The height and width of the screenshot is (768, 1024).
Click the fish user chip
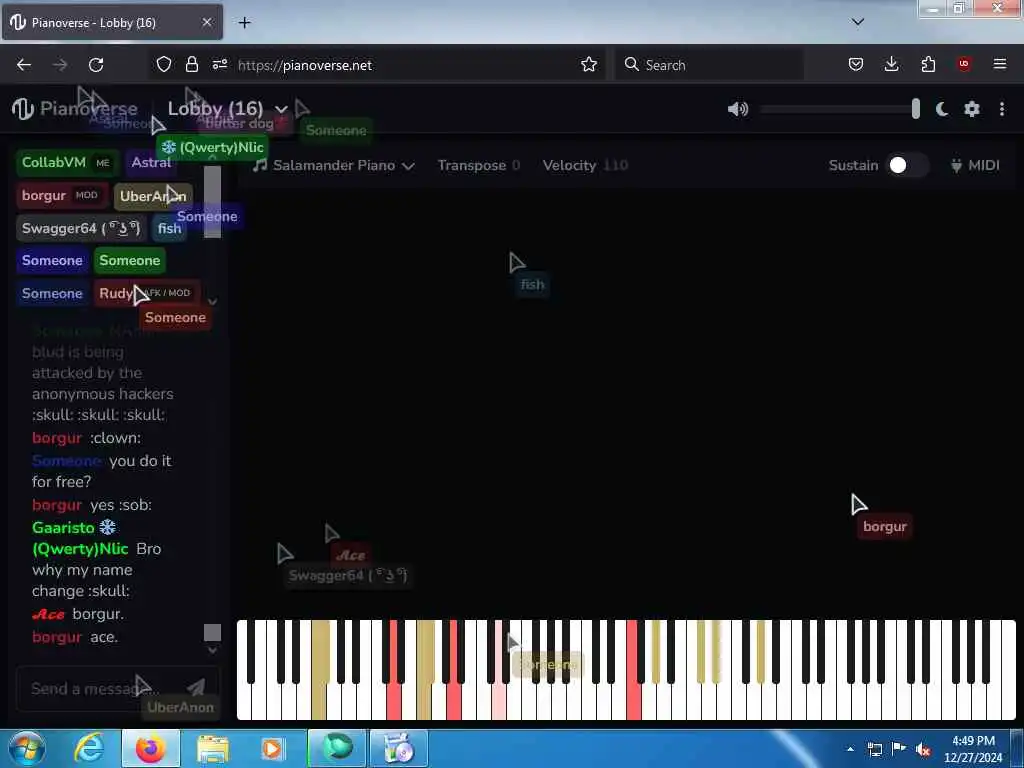(x=169, y=228)
